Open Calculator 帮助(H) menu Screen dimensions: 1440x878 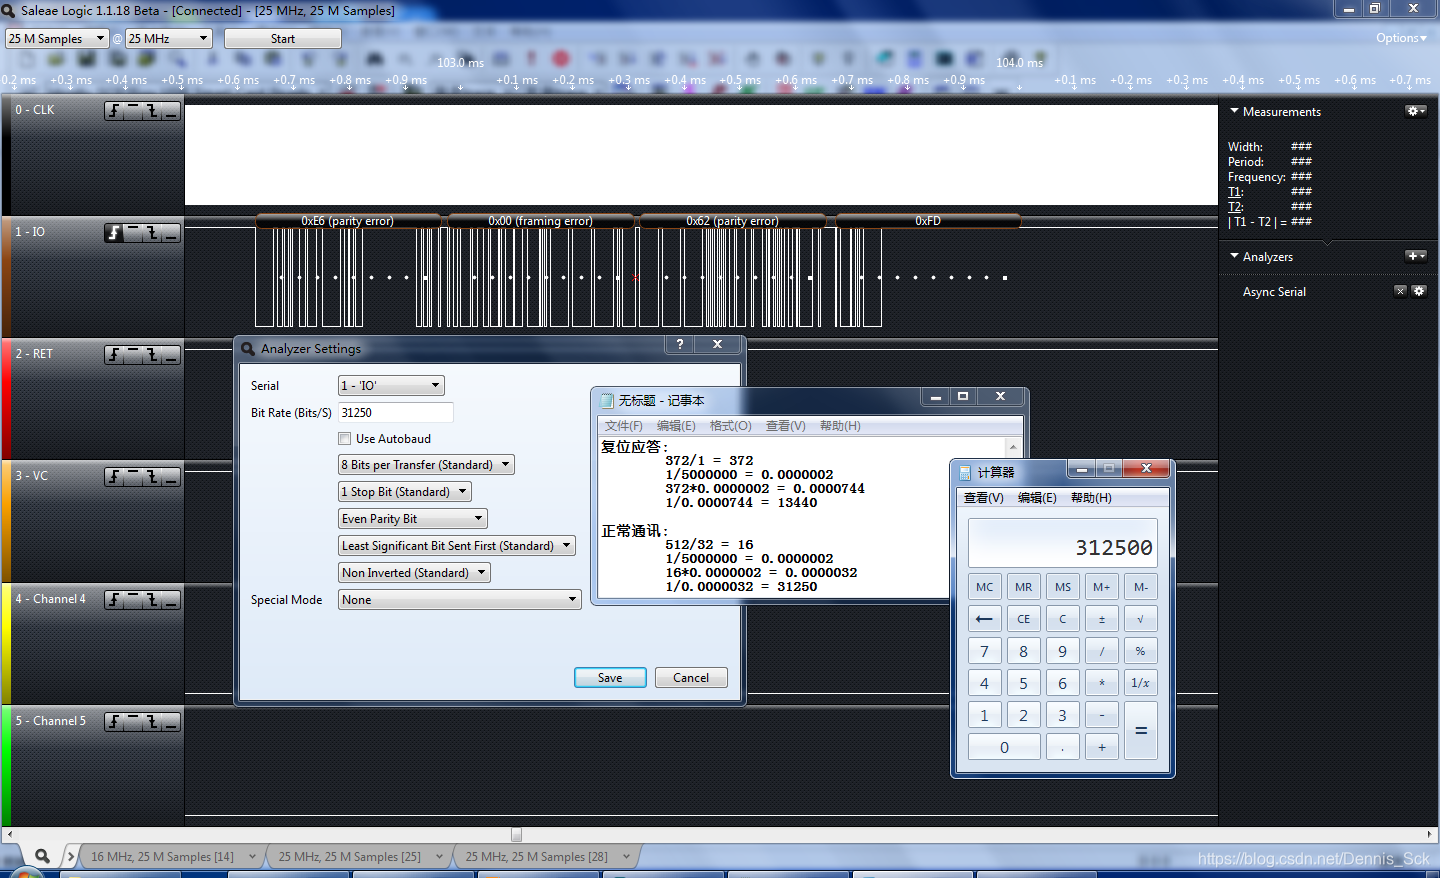pos(1091,498)
